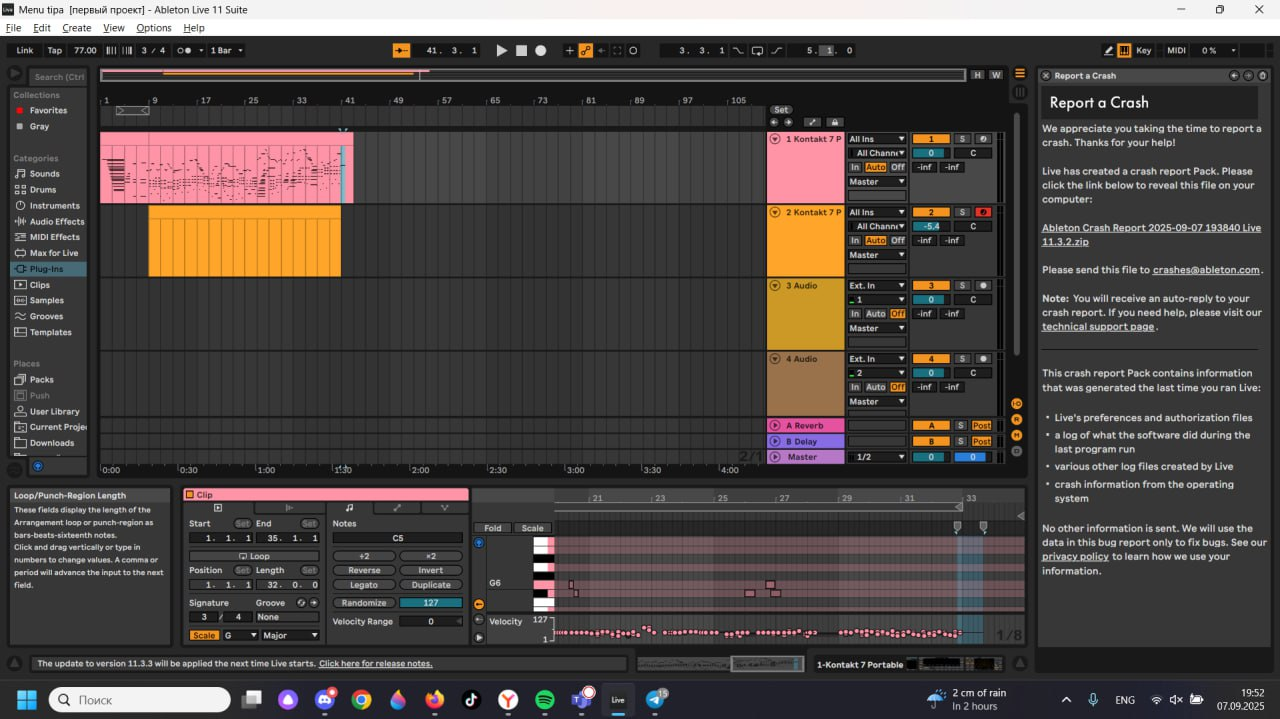1280x719 pixels.
Task: Disarm recording on track 2
Action: (x=983, y=212)
